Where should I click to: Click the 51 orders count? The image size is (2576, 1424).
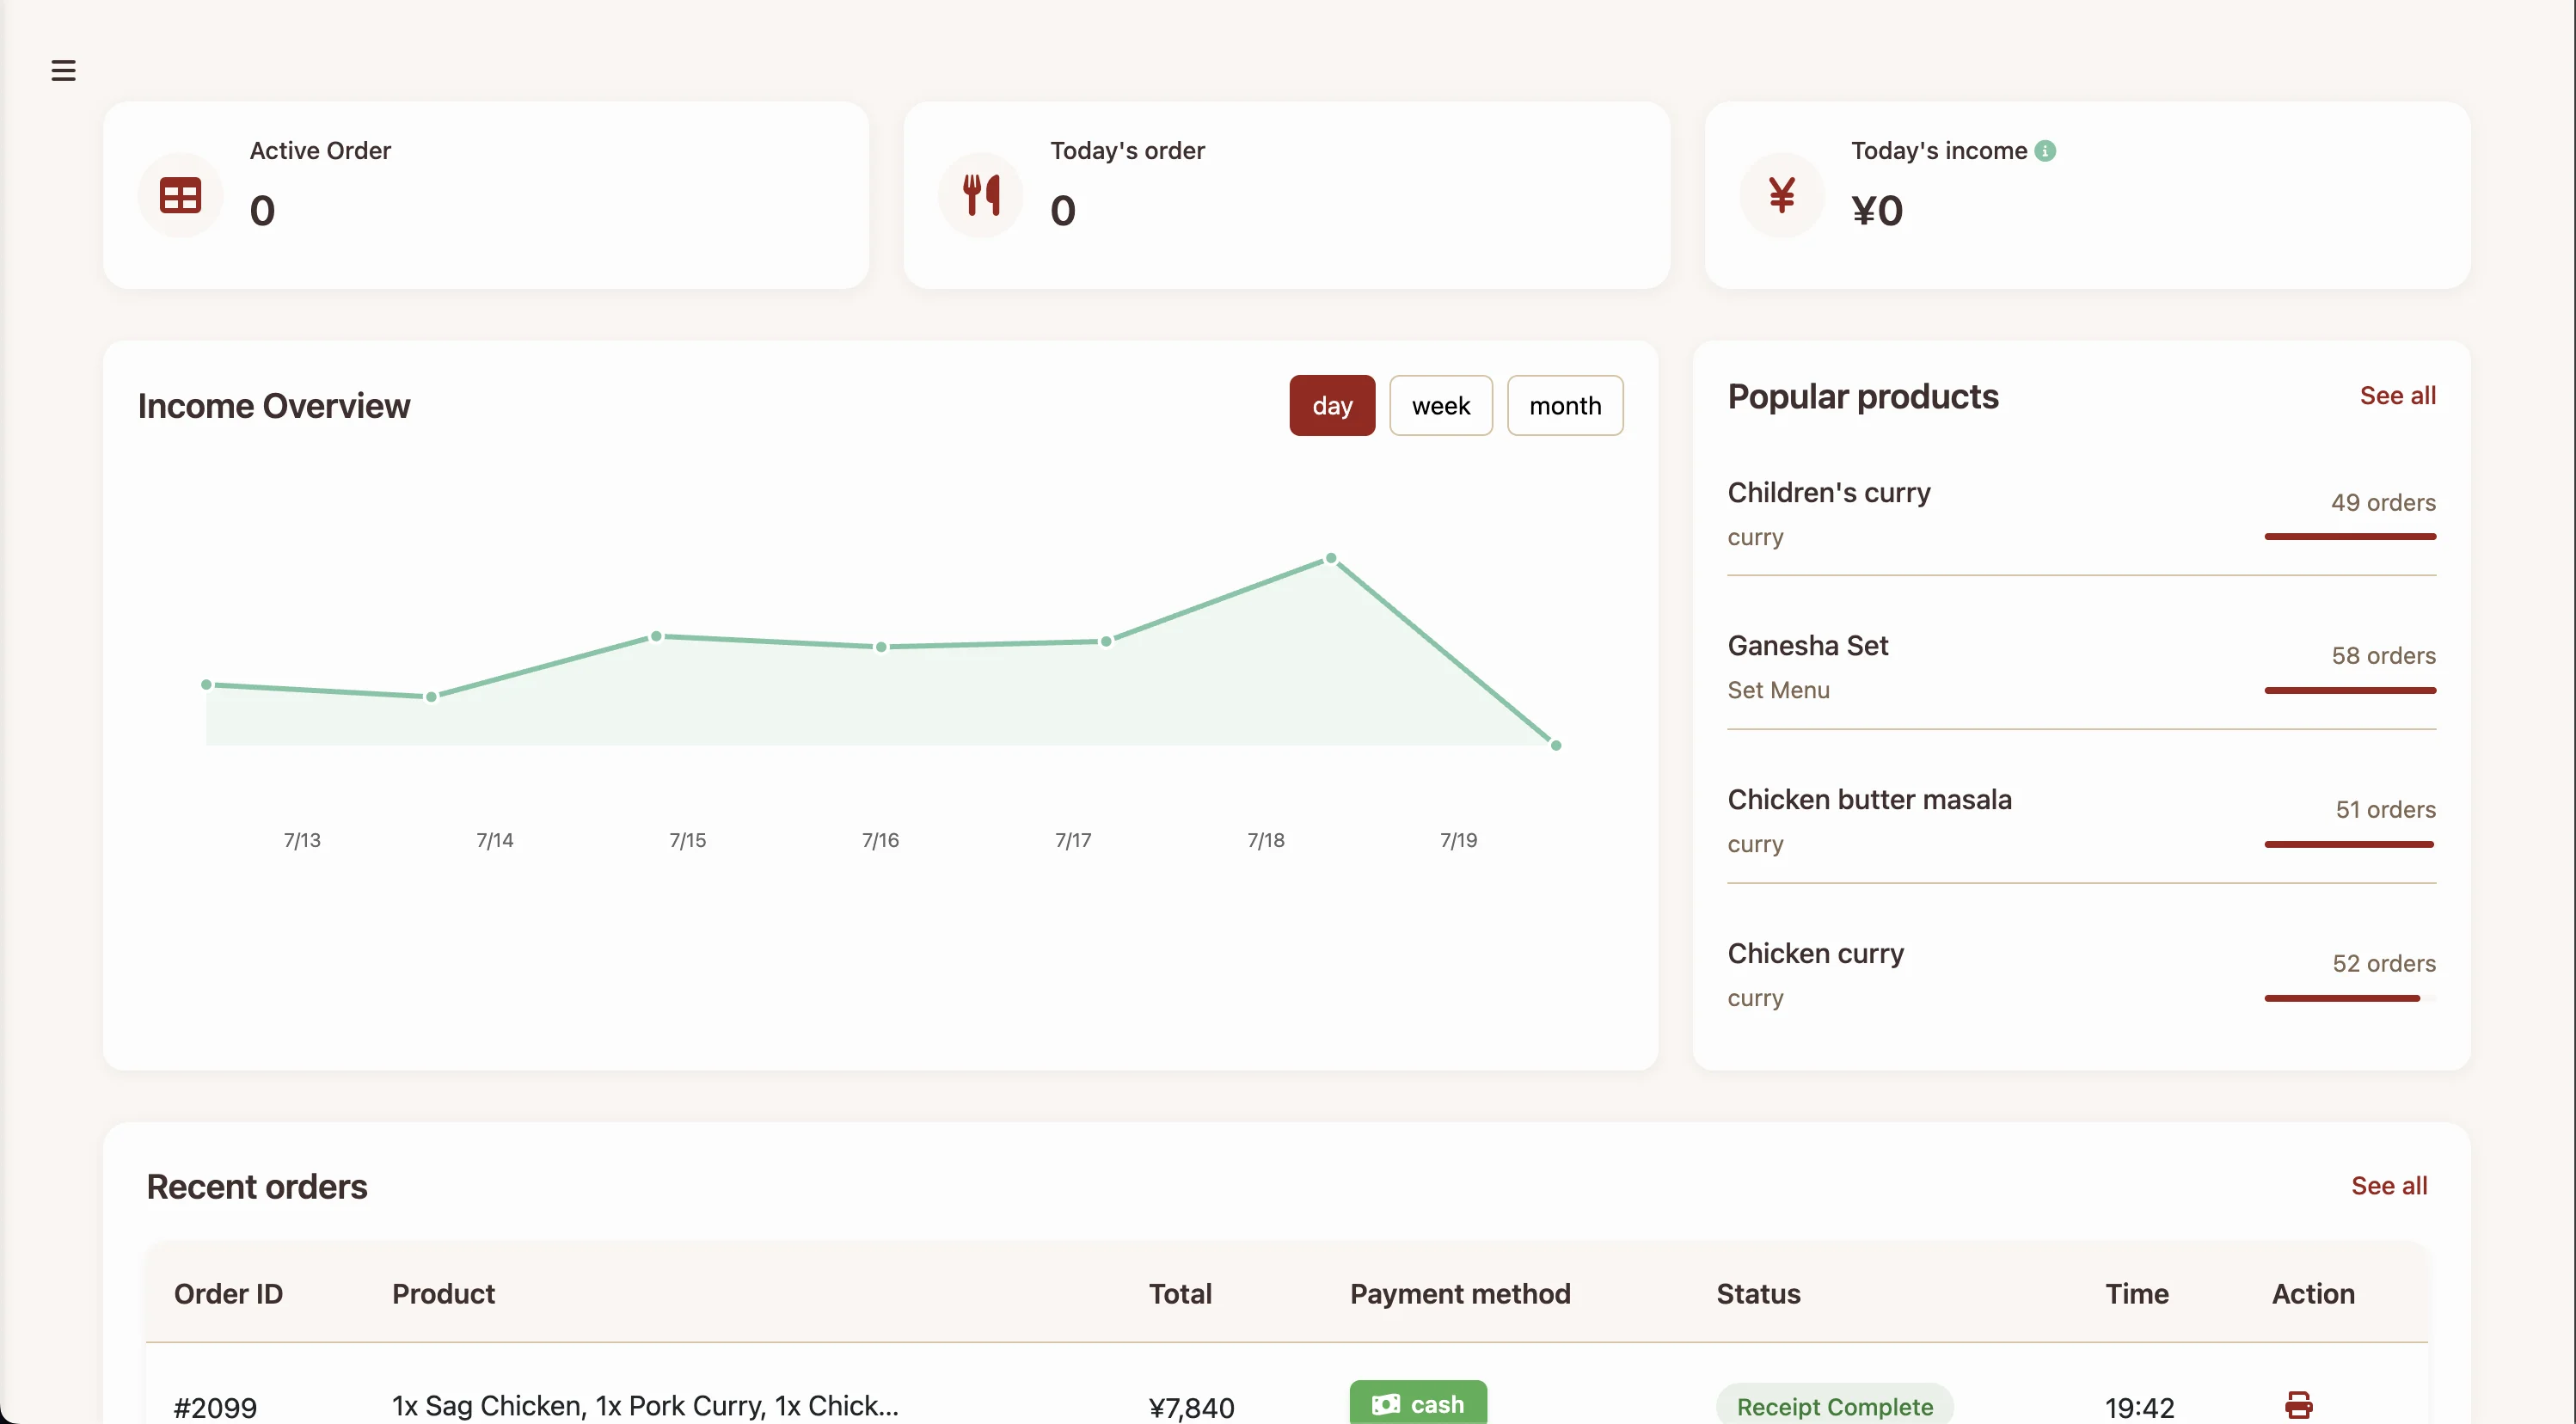(2385, 810)
